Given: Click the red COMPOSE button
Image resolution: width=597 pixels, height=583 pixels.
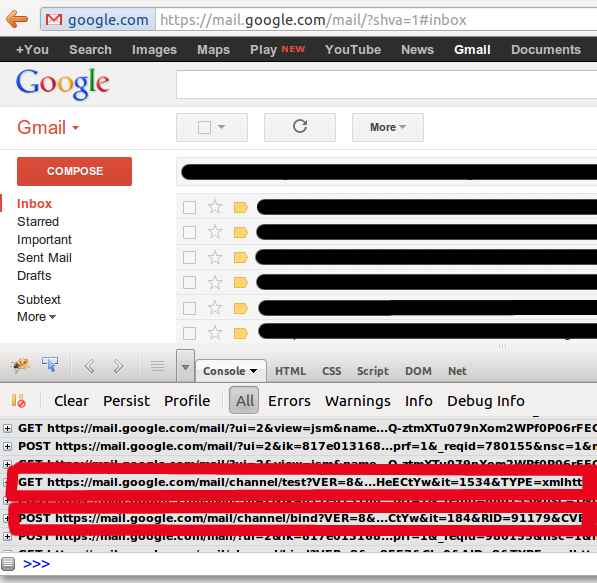Looking at the screenshot, I should pos(75,171).
